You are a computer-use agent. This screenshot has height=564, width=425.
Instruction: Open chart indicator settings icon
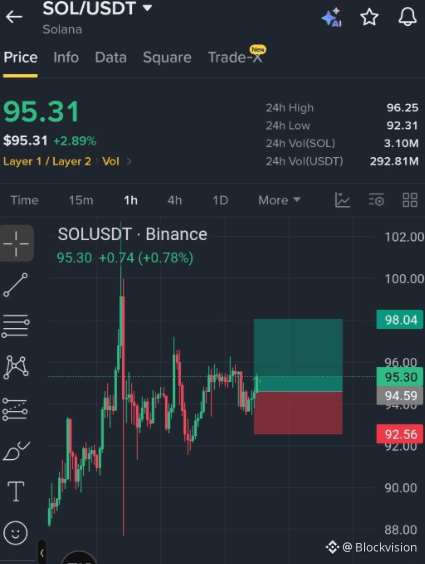pyautogui.click(x=376, y=200)
